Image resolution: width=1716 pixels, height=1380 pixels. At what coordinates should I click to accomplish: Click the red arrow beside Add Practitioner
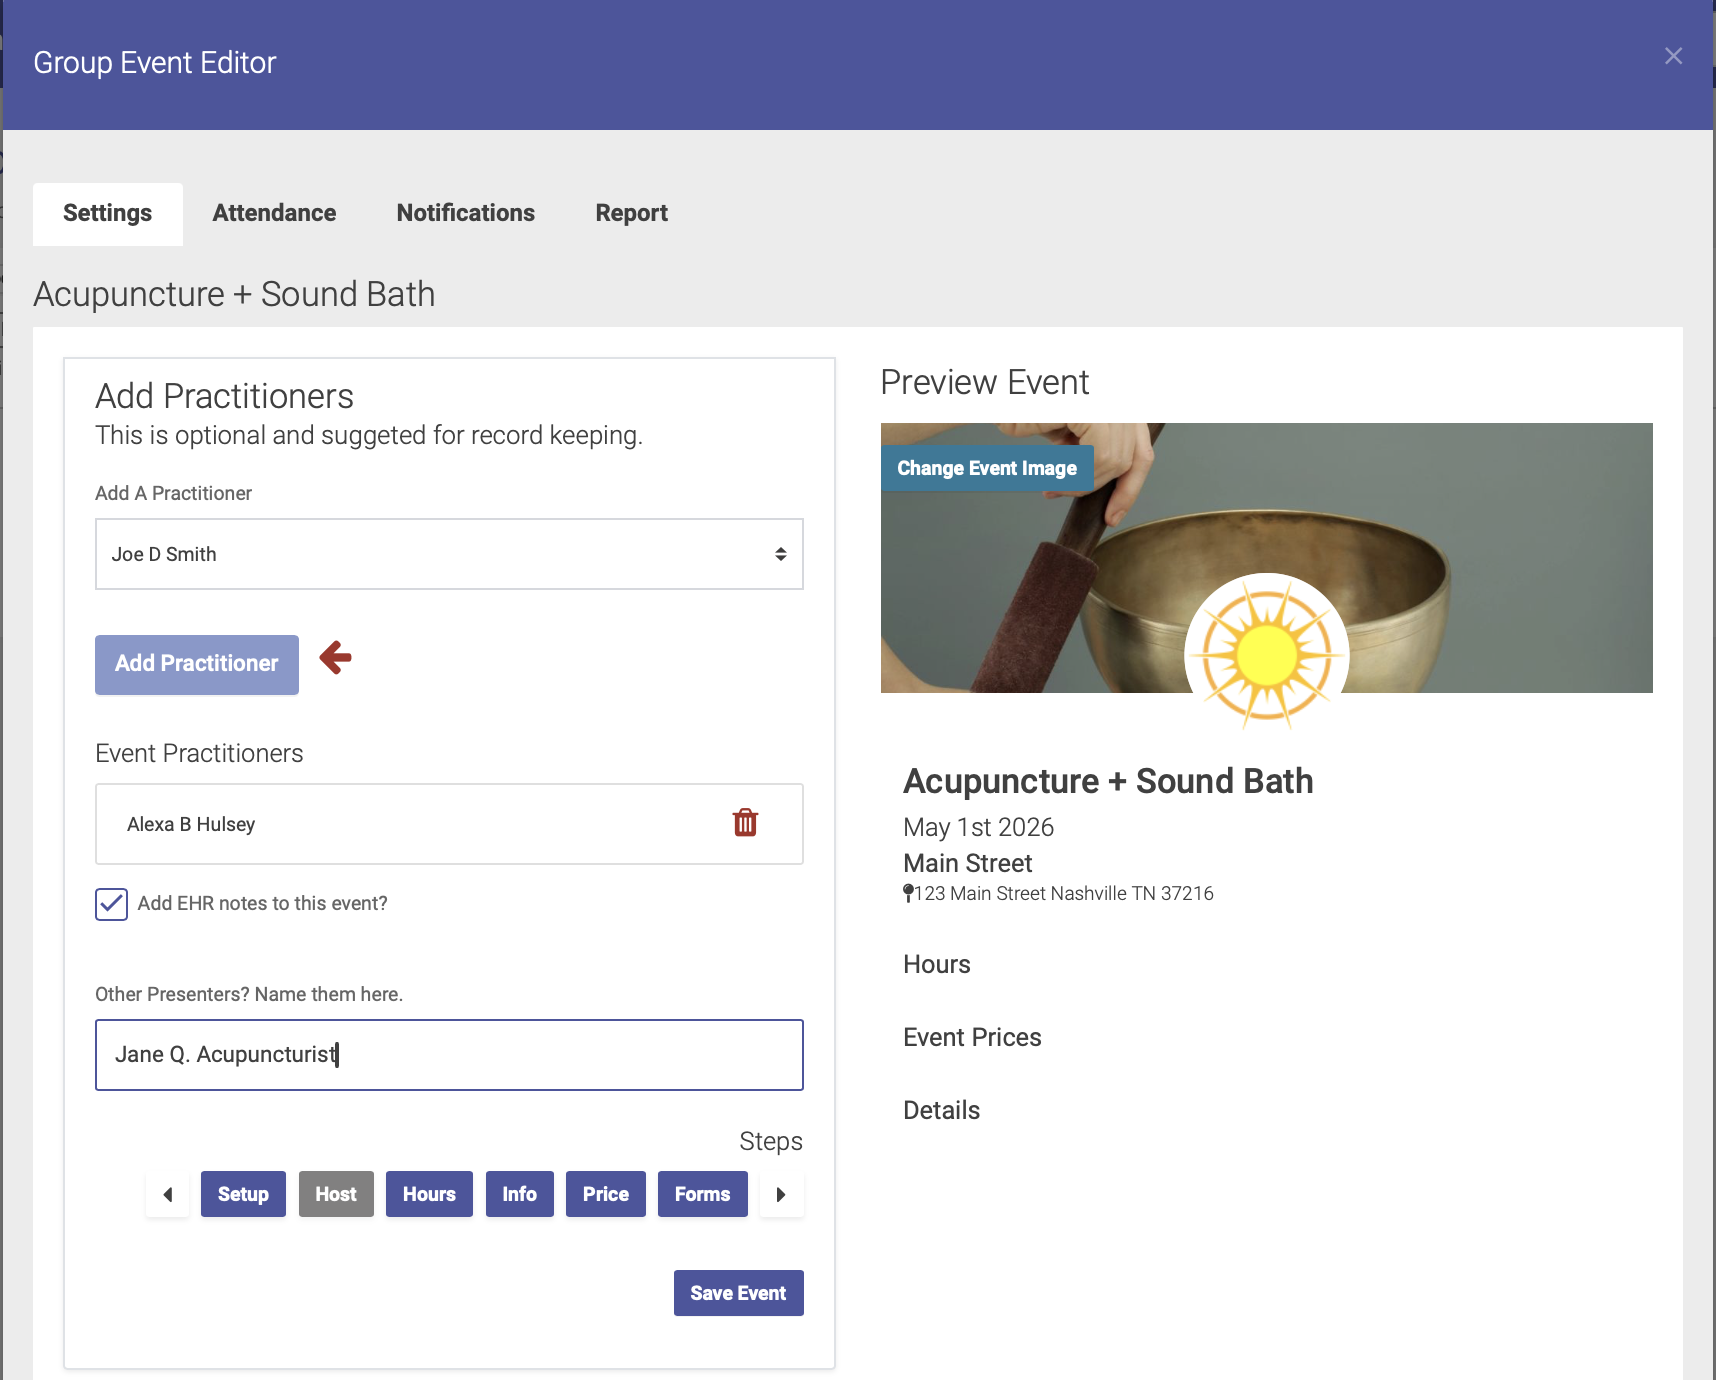[336, 658]
